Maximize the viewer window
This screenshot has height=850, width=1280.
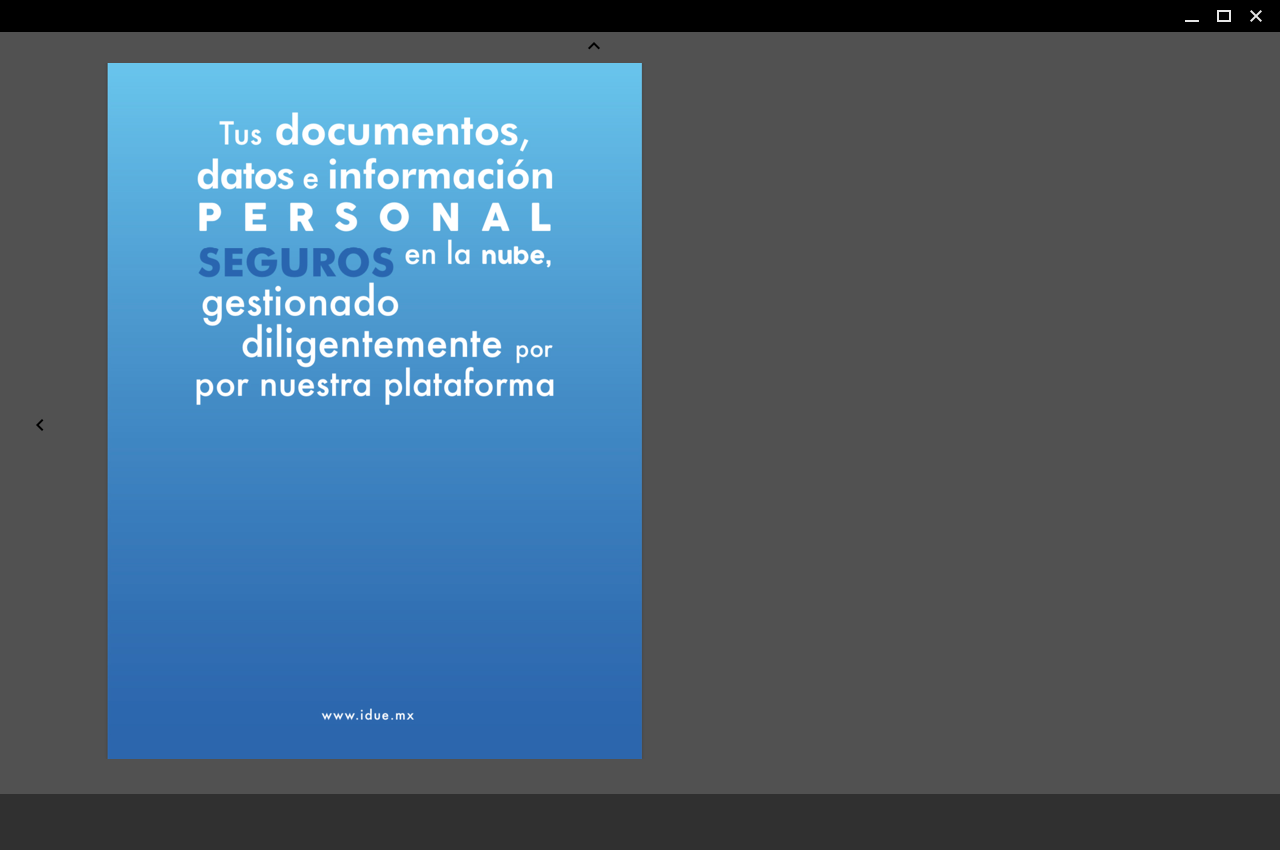click(x=1223, y=16)
